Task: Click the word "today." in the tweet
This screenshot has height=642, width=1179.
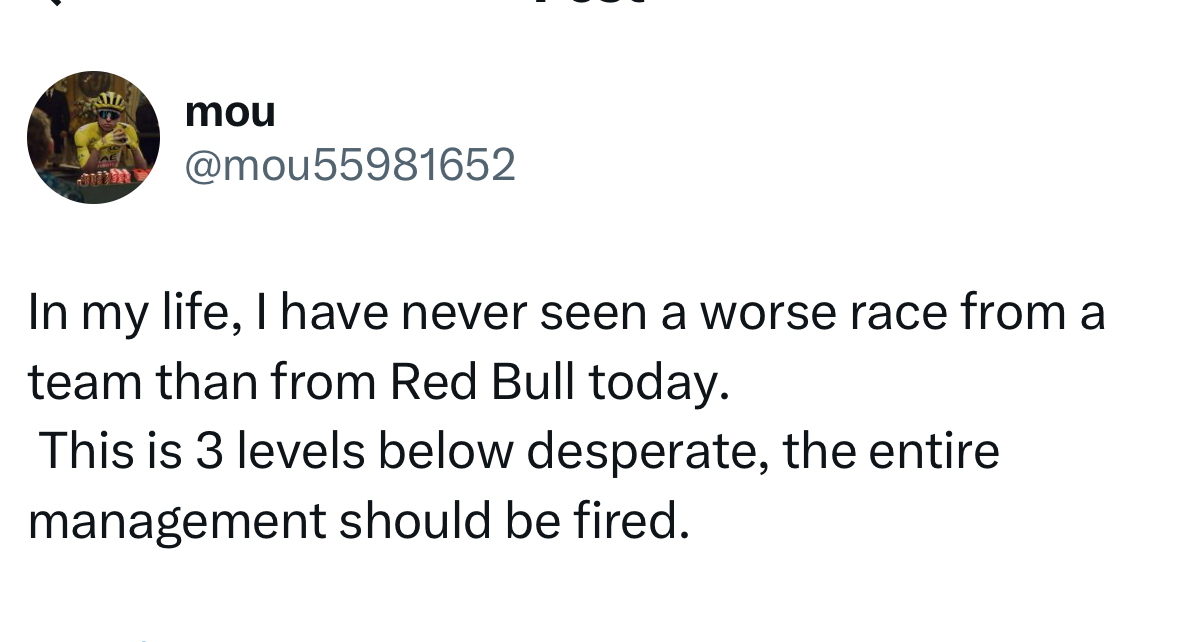Action: click(659, 383)
